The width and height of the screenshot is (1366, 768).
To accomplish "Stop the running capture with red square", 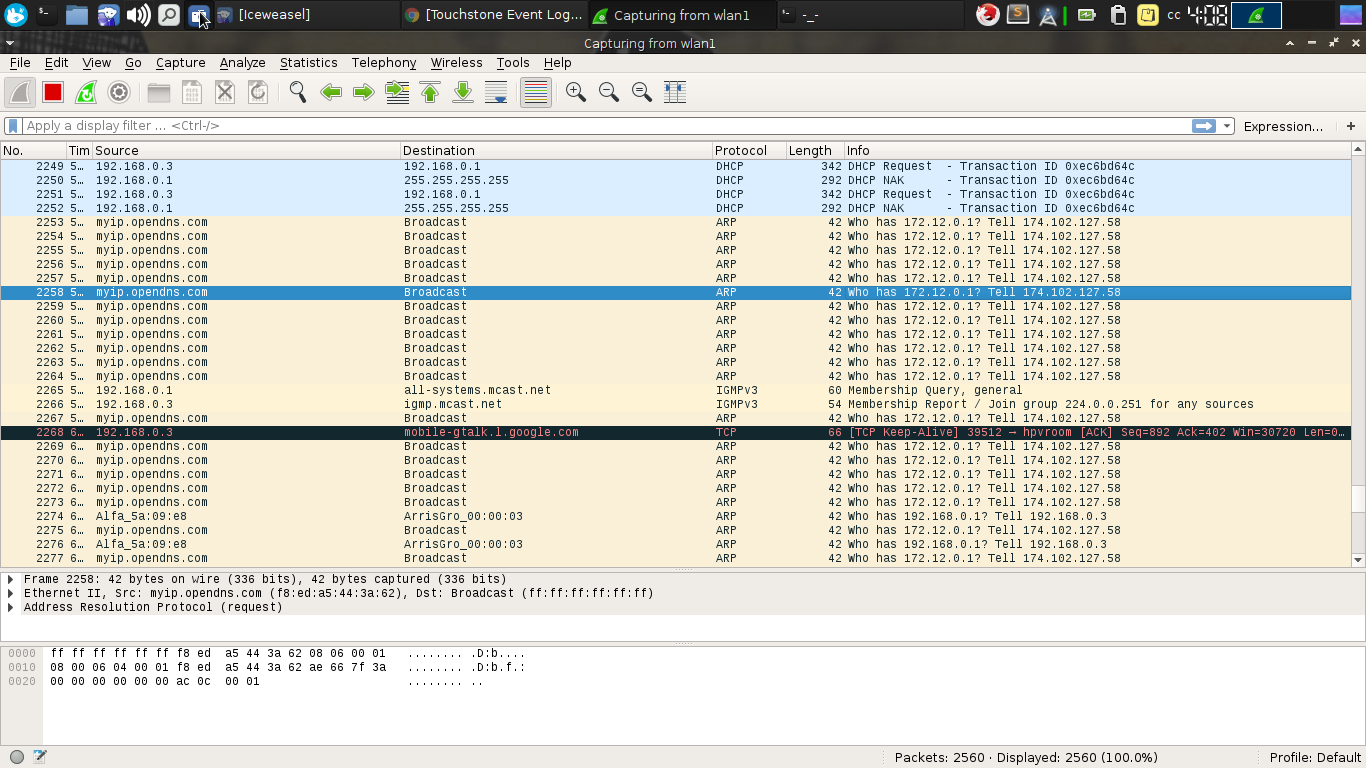I will 53,92.
